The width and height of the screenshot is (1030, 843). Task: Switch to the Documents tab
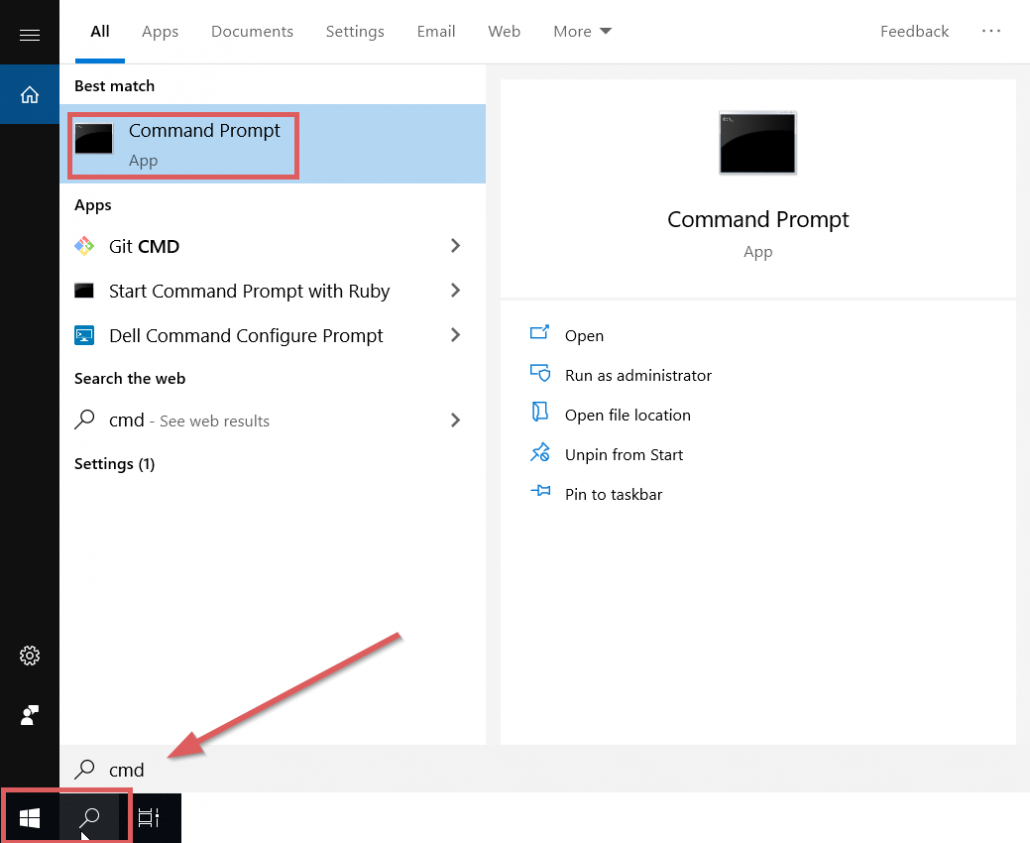pos(252,32)
